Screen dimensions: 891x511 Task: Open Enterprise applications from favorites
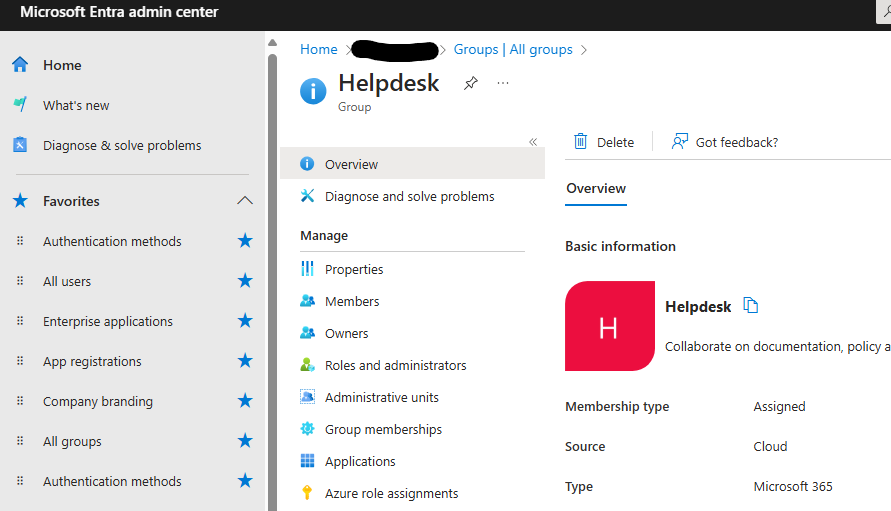click(x=108, y=322)
